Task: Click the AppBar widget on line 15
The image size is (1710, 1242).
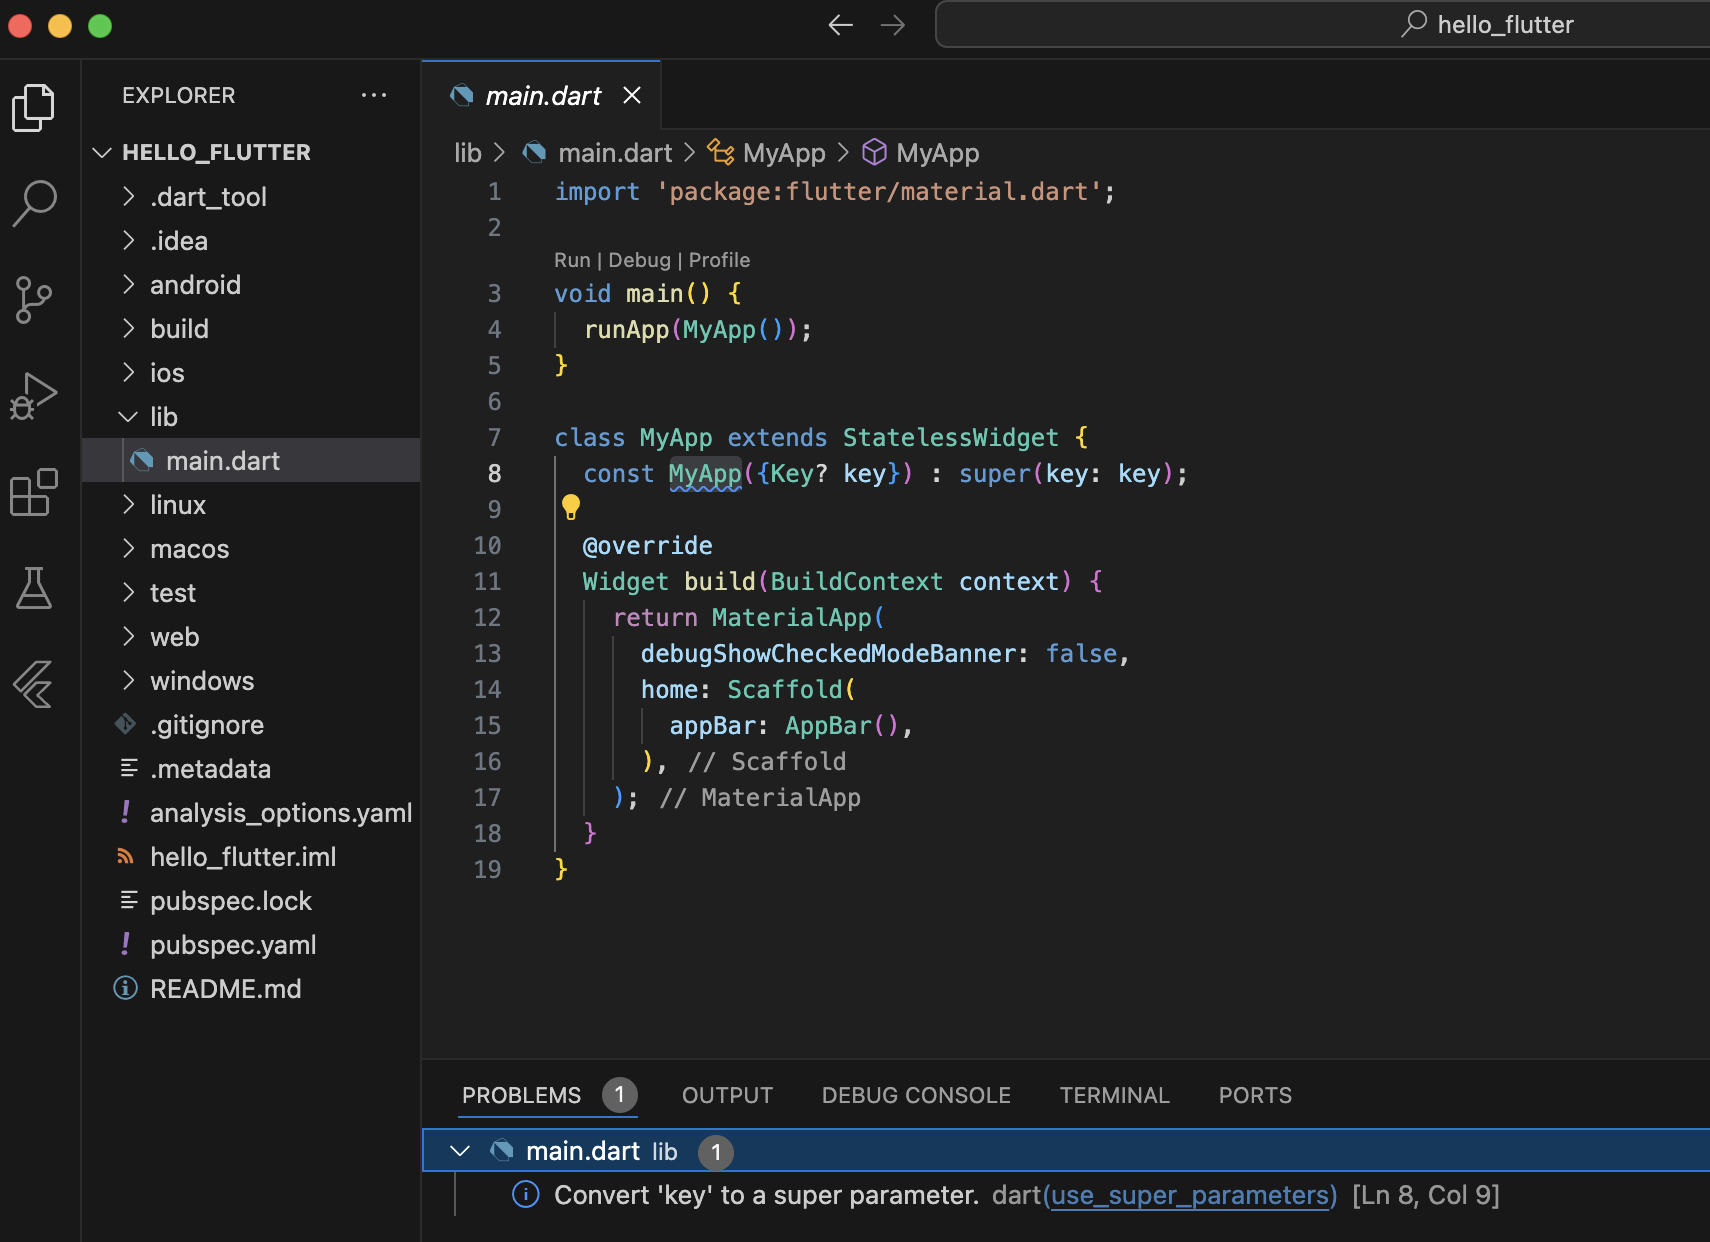Action: click(x=828, y=725)
